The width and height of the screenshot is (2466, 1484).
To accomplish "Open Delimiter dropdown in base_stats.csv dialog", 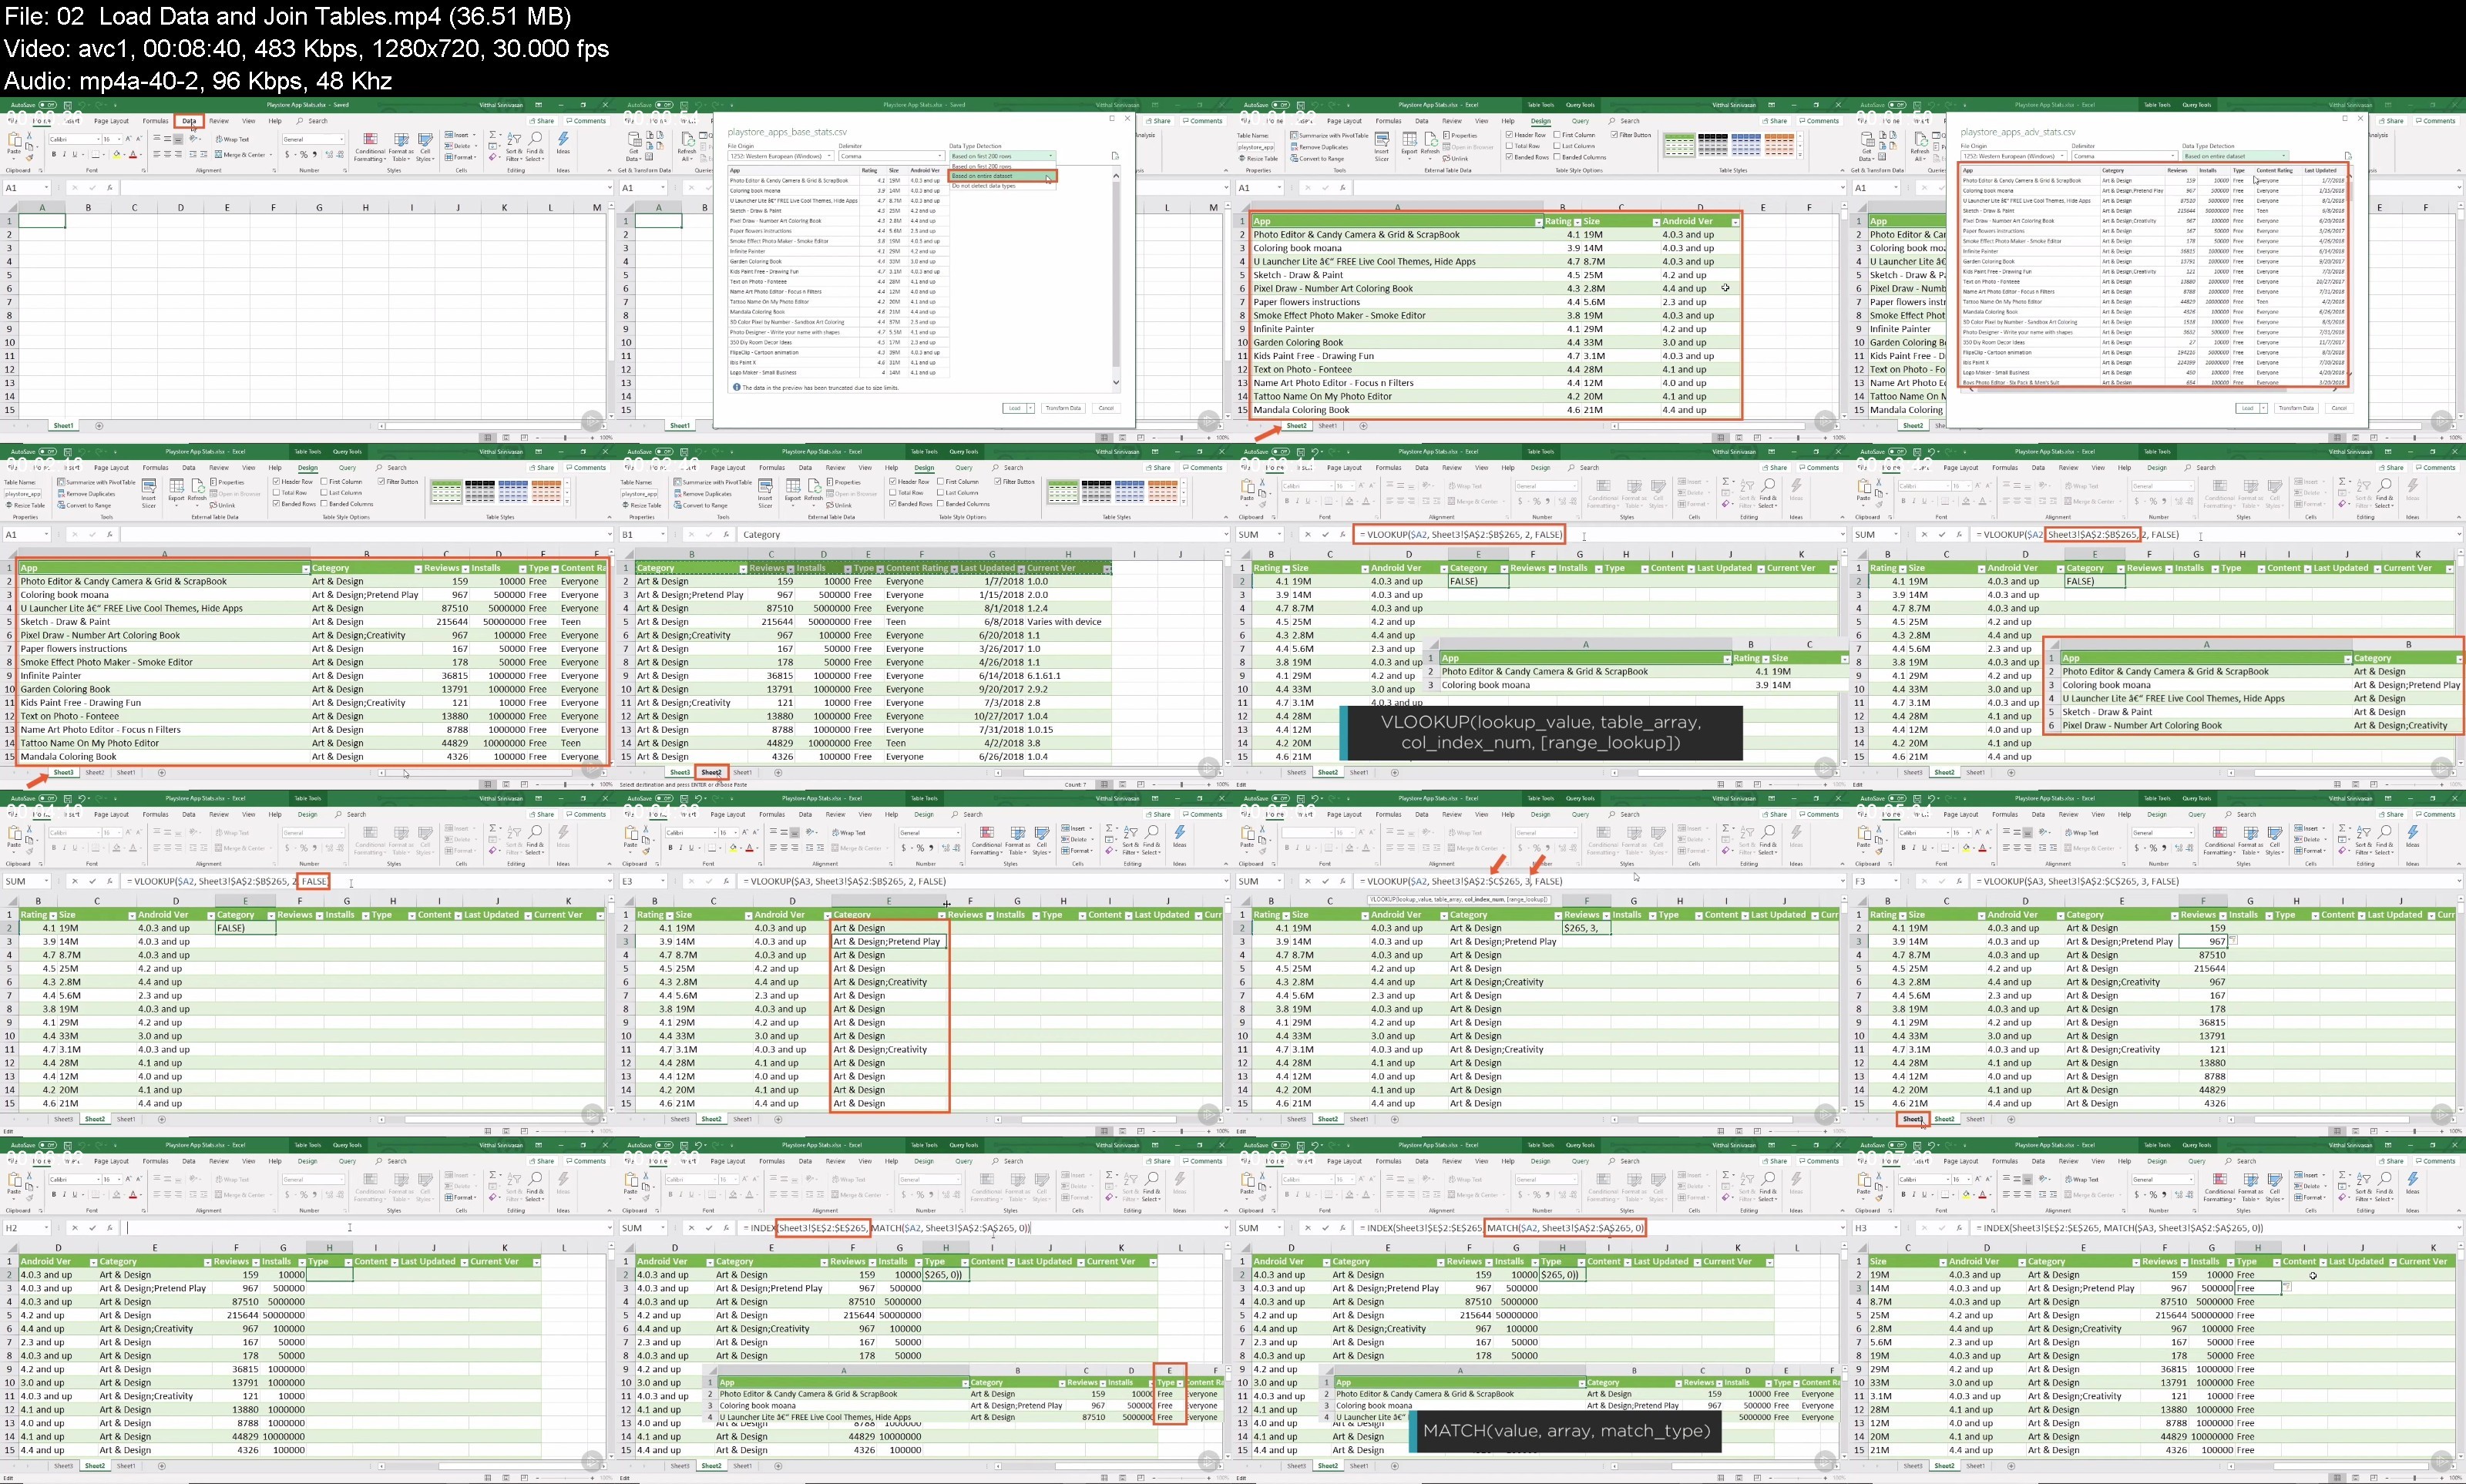I will click(x=892, y=156).
